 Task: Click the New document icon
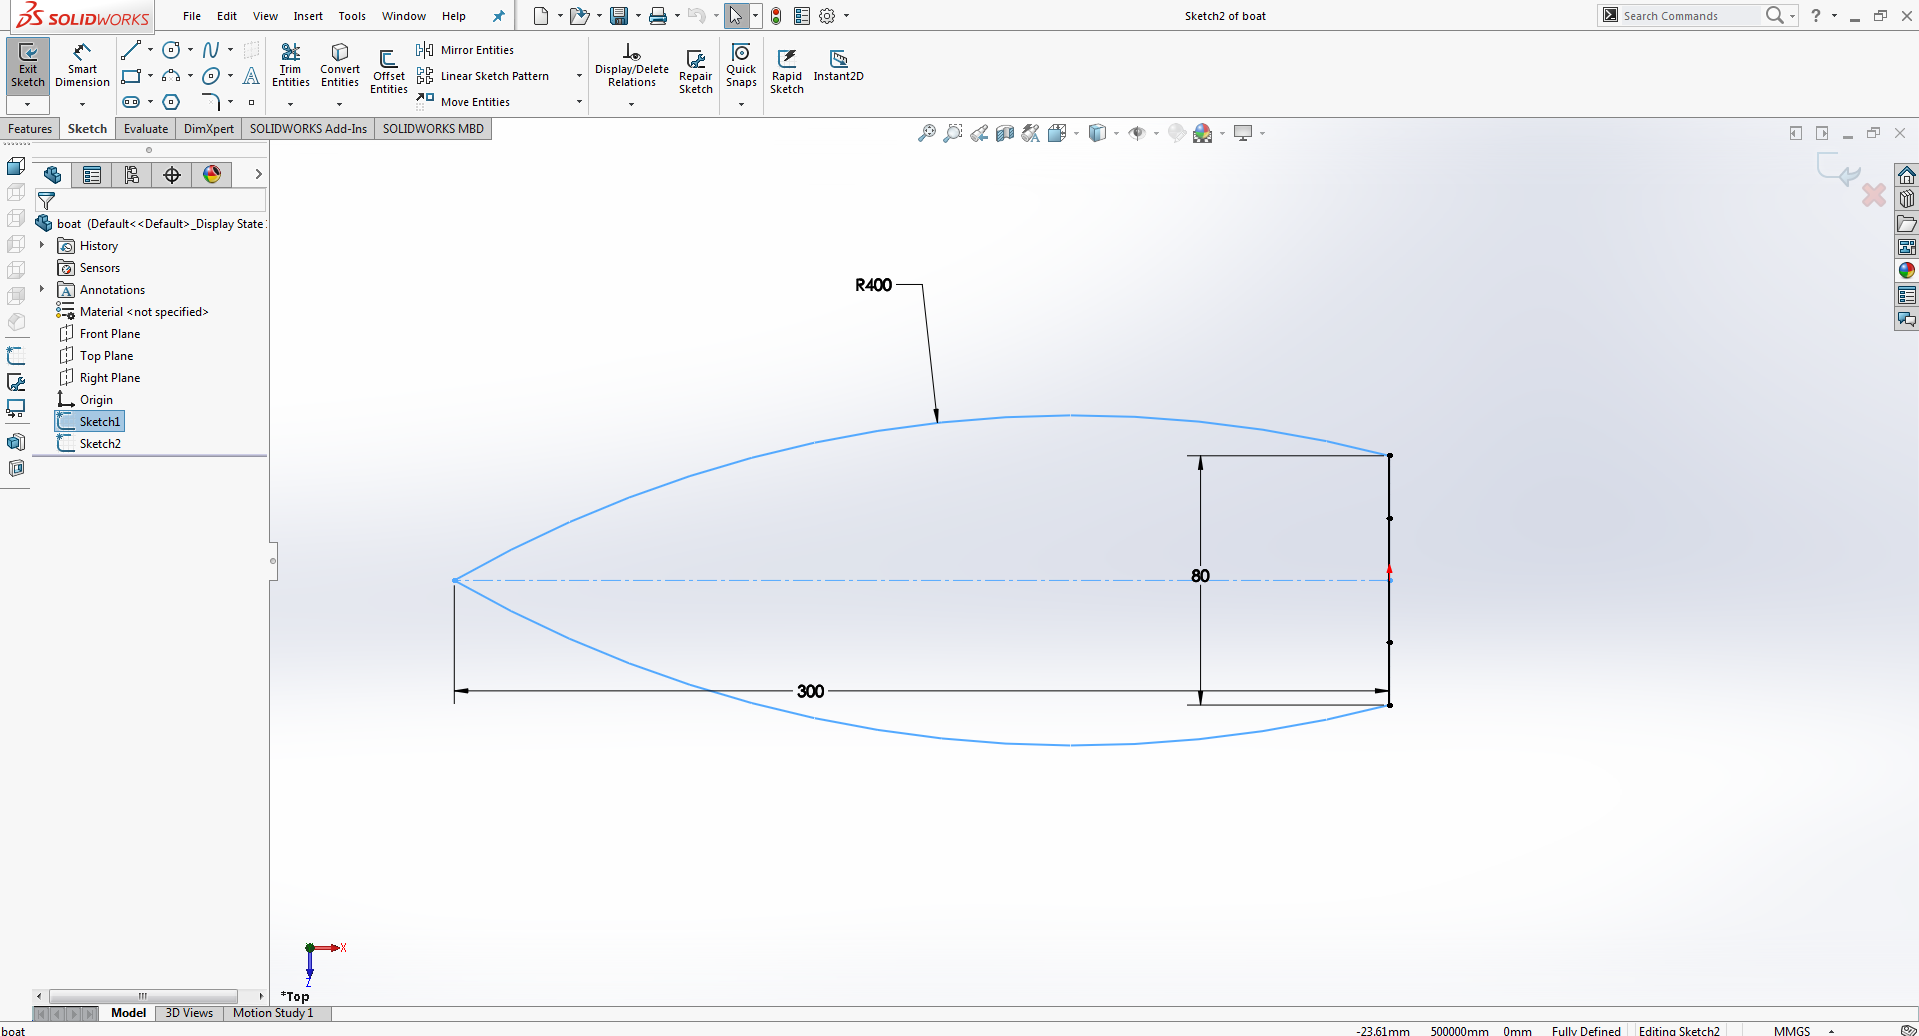[541, 16]
